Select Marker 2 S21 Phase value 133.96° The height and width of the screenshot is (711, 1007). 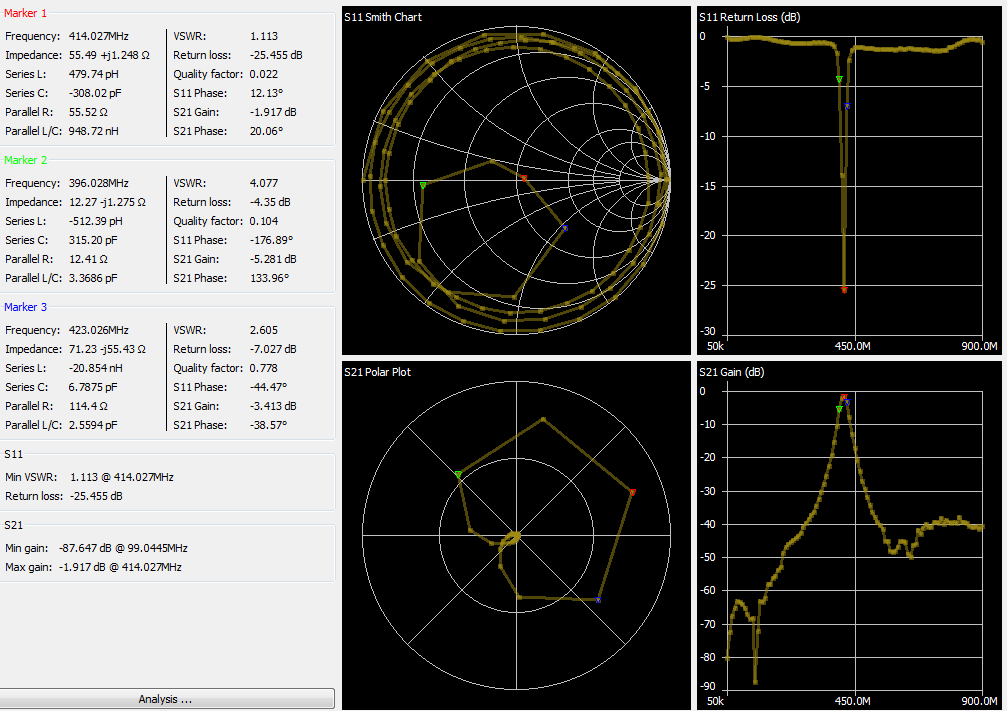point(270,278)
